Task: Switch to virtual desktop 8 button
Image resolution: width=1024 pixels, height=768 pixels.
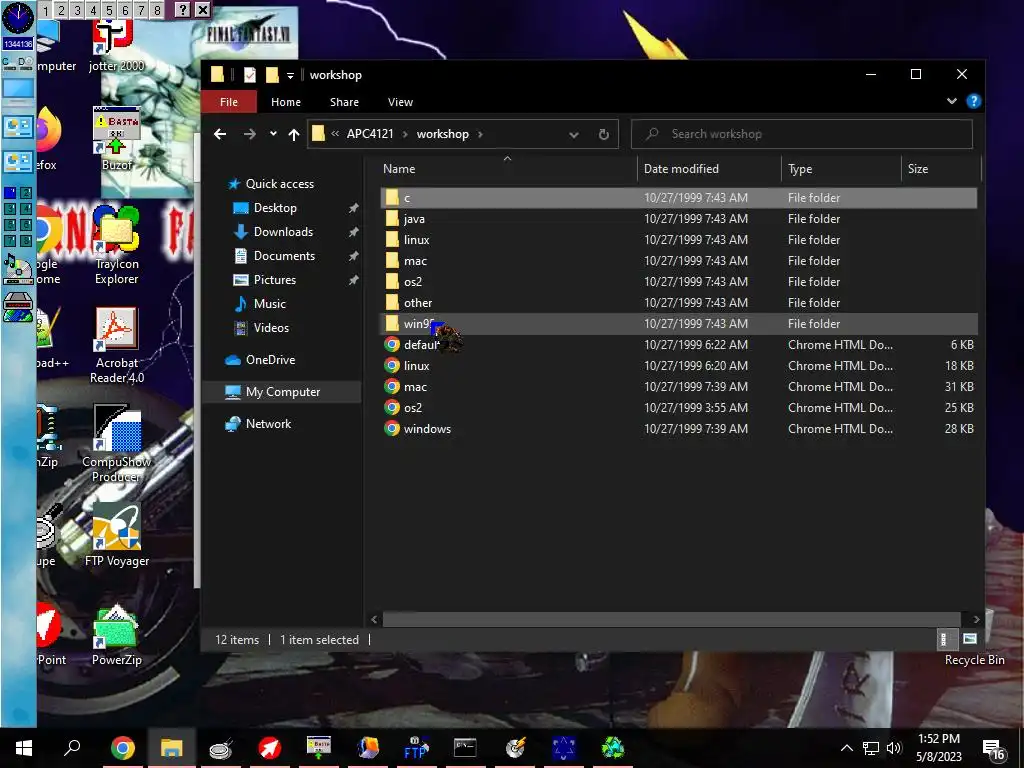Action: 157,10
